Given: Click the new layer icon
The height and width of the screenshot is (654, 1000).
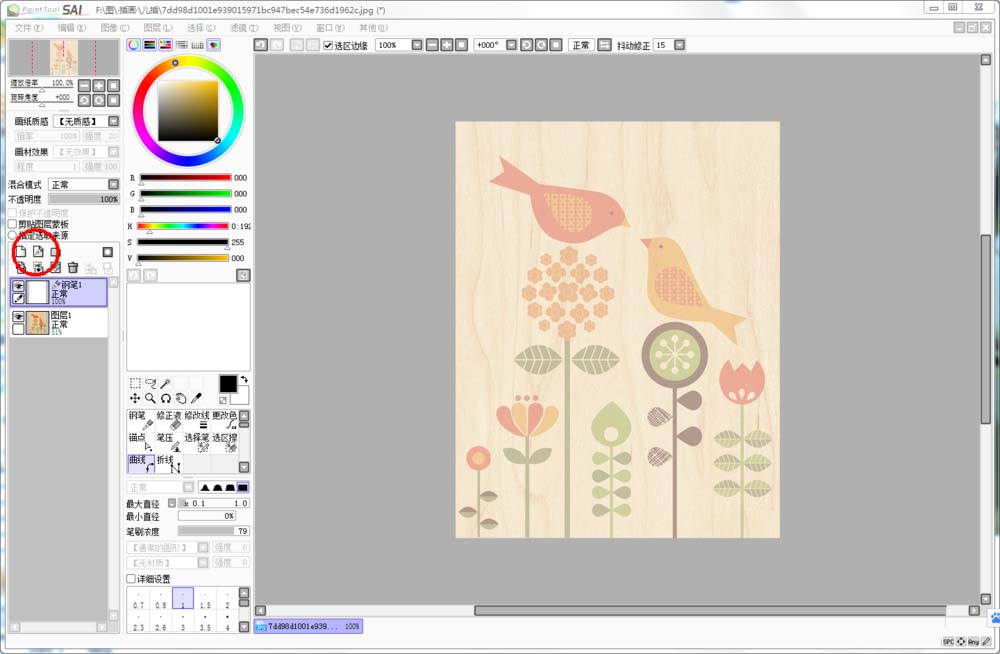Looking at the screenshot, I should [21, 251].
